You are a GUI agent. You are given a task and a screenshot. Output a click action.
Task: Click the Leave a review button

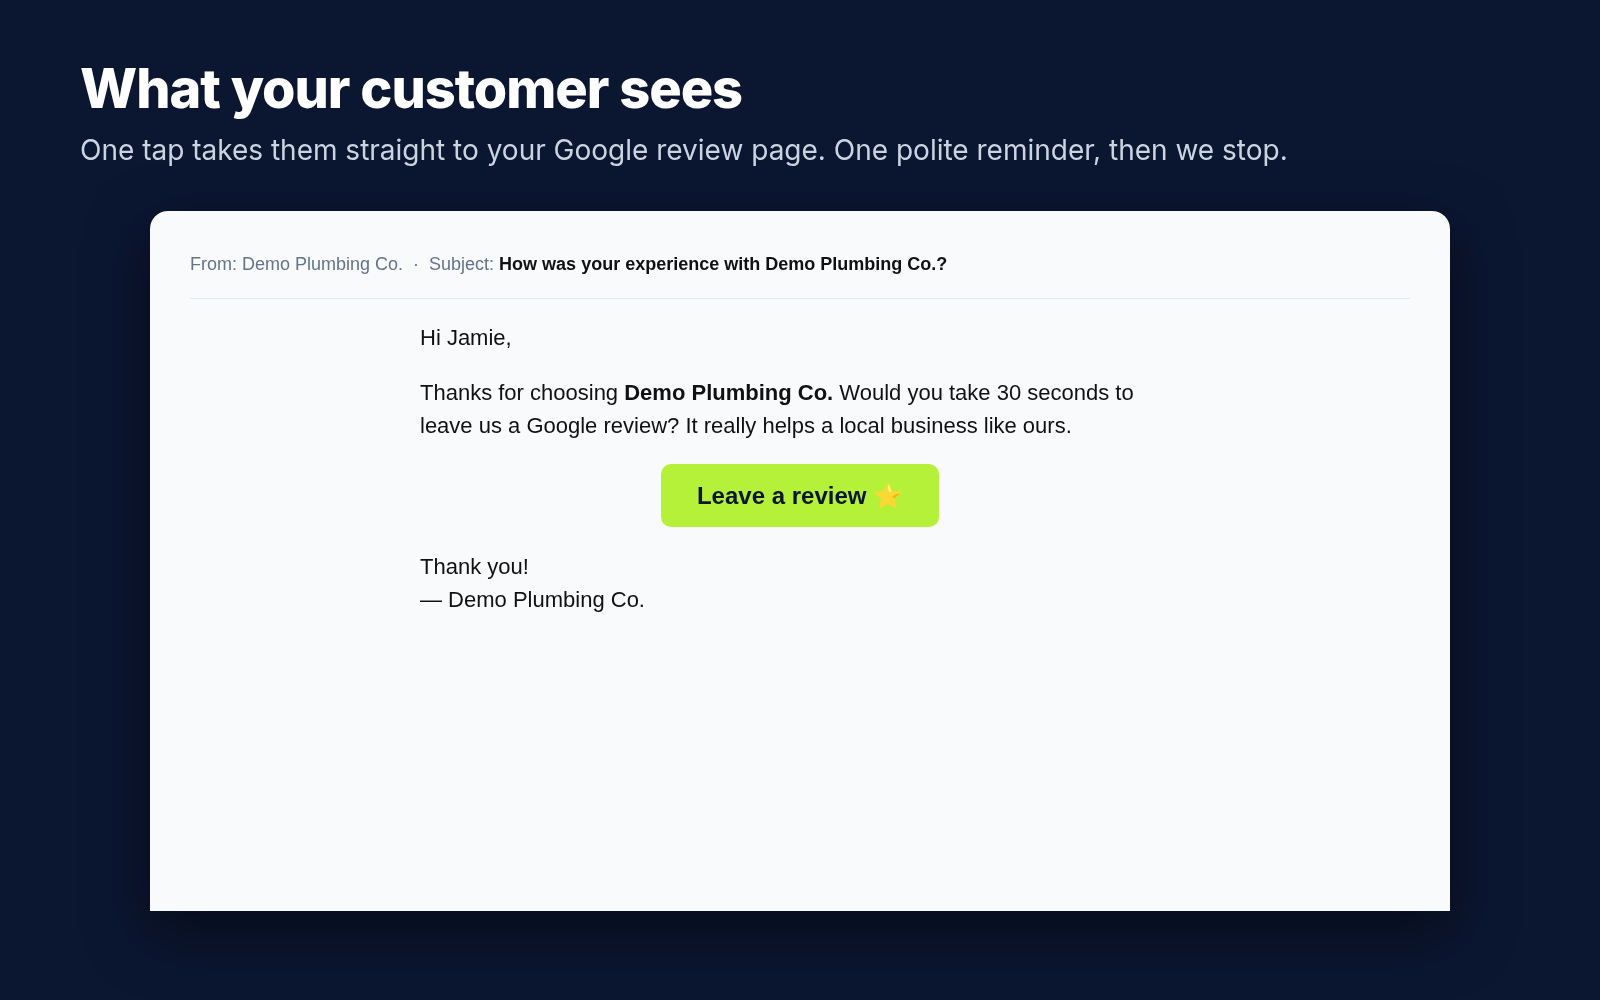point(799,495)
